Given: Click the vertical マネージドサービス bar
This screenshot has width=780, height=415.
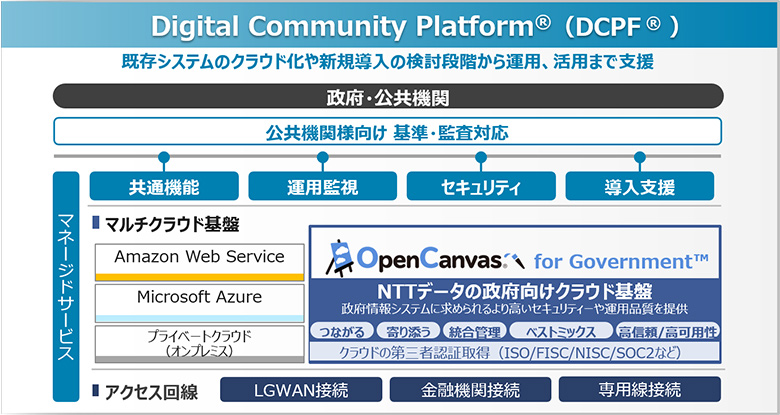Looking at the screenshot, I should point(66,287).
